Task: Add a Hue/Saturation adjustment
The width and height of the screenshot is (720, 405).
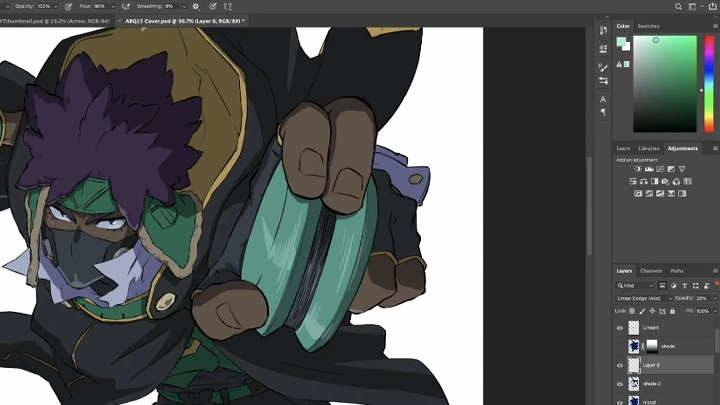Action: click(x=632, y=181)
